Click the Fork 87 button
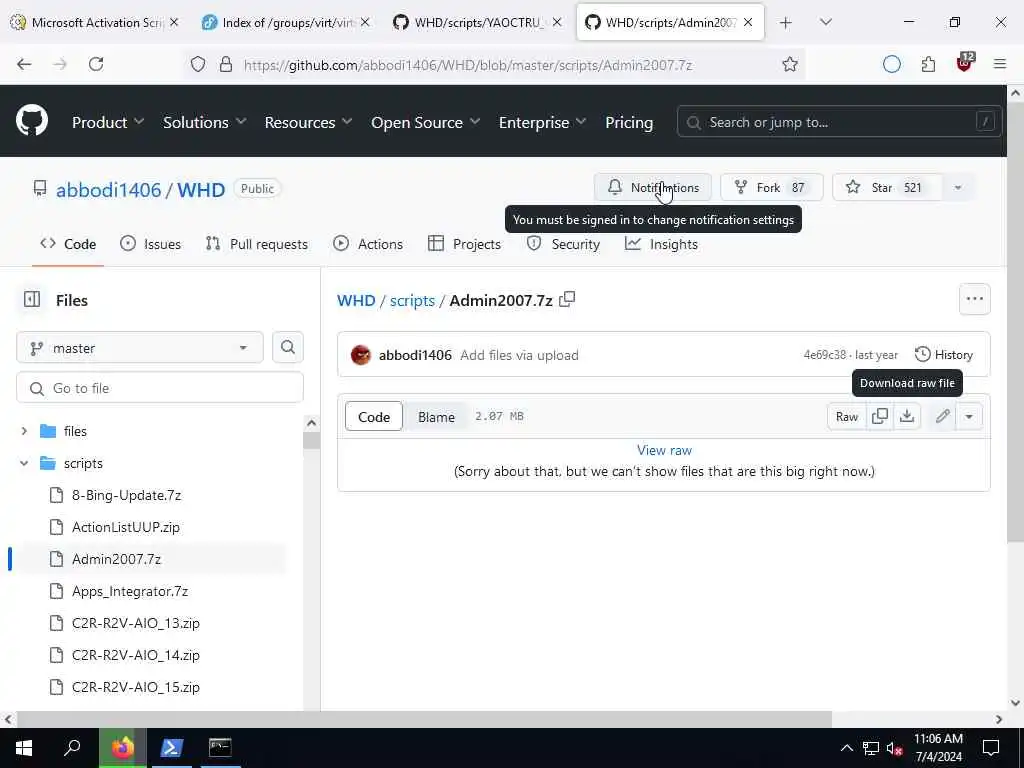The height and width of the screenshot is (768, 1024). pyautogui.click(x=771, y=187)
